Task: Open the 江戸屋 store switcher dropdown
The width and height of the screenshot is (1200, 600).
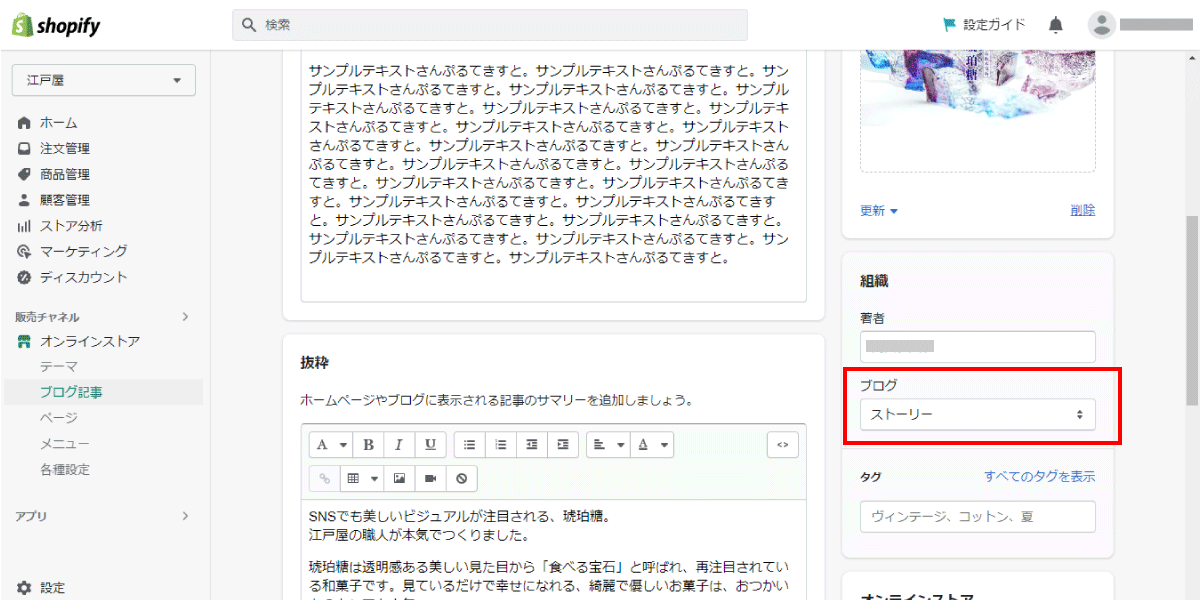Action: (x=104, y=80)
